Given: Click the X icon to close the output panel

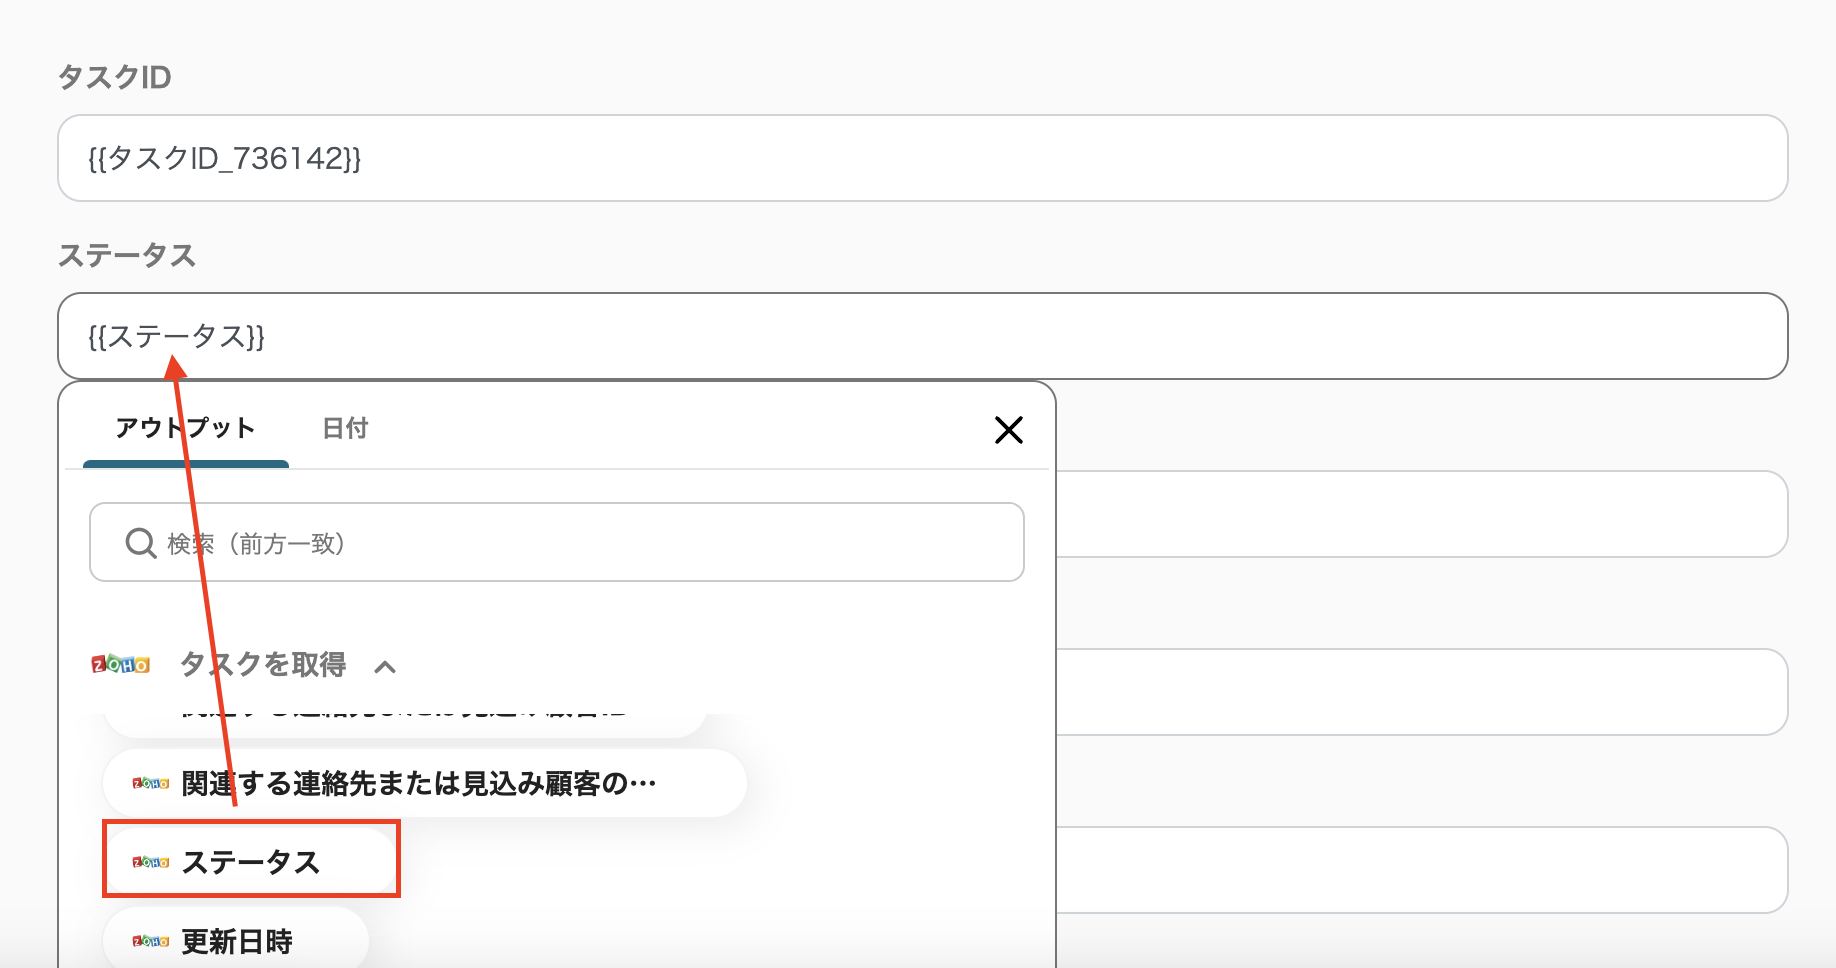Looking at the screenshot, I should [x=1009, y=429].
